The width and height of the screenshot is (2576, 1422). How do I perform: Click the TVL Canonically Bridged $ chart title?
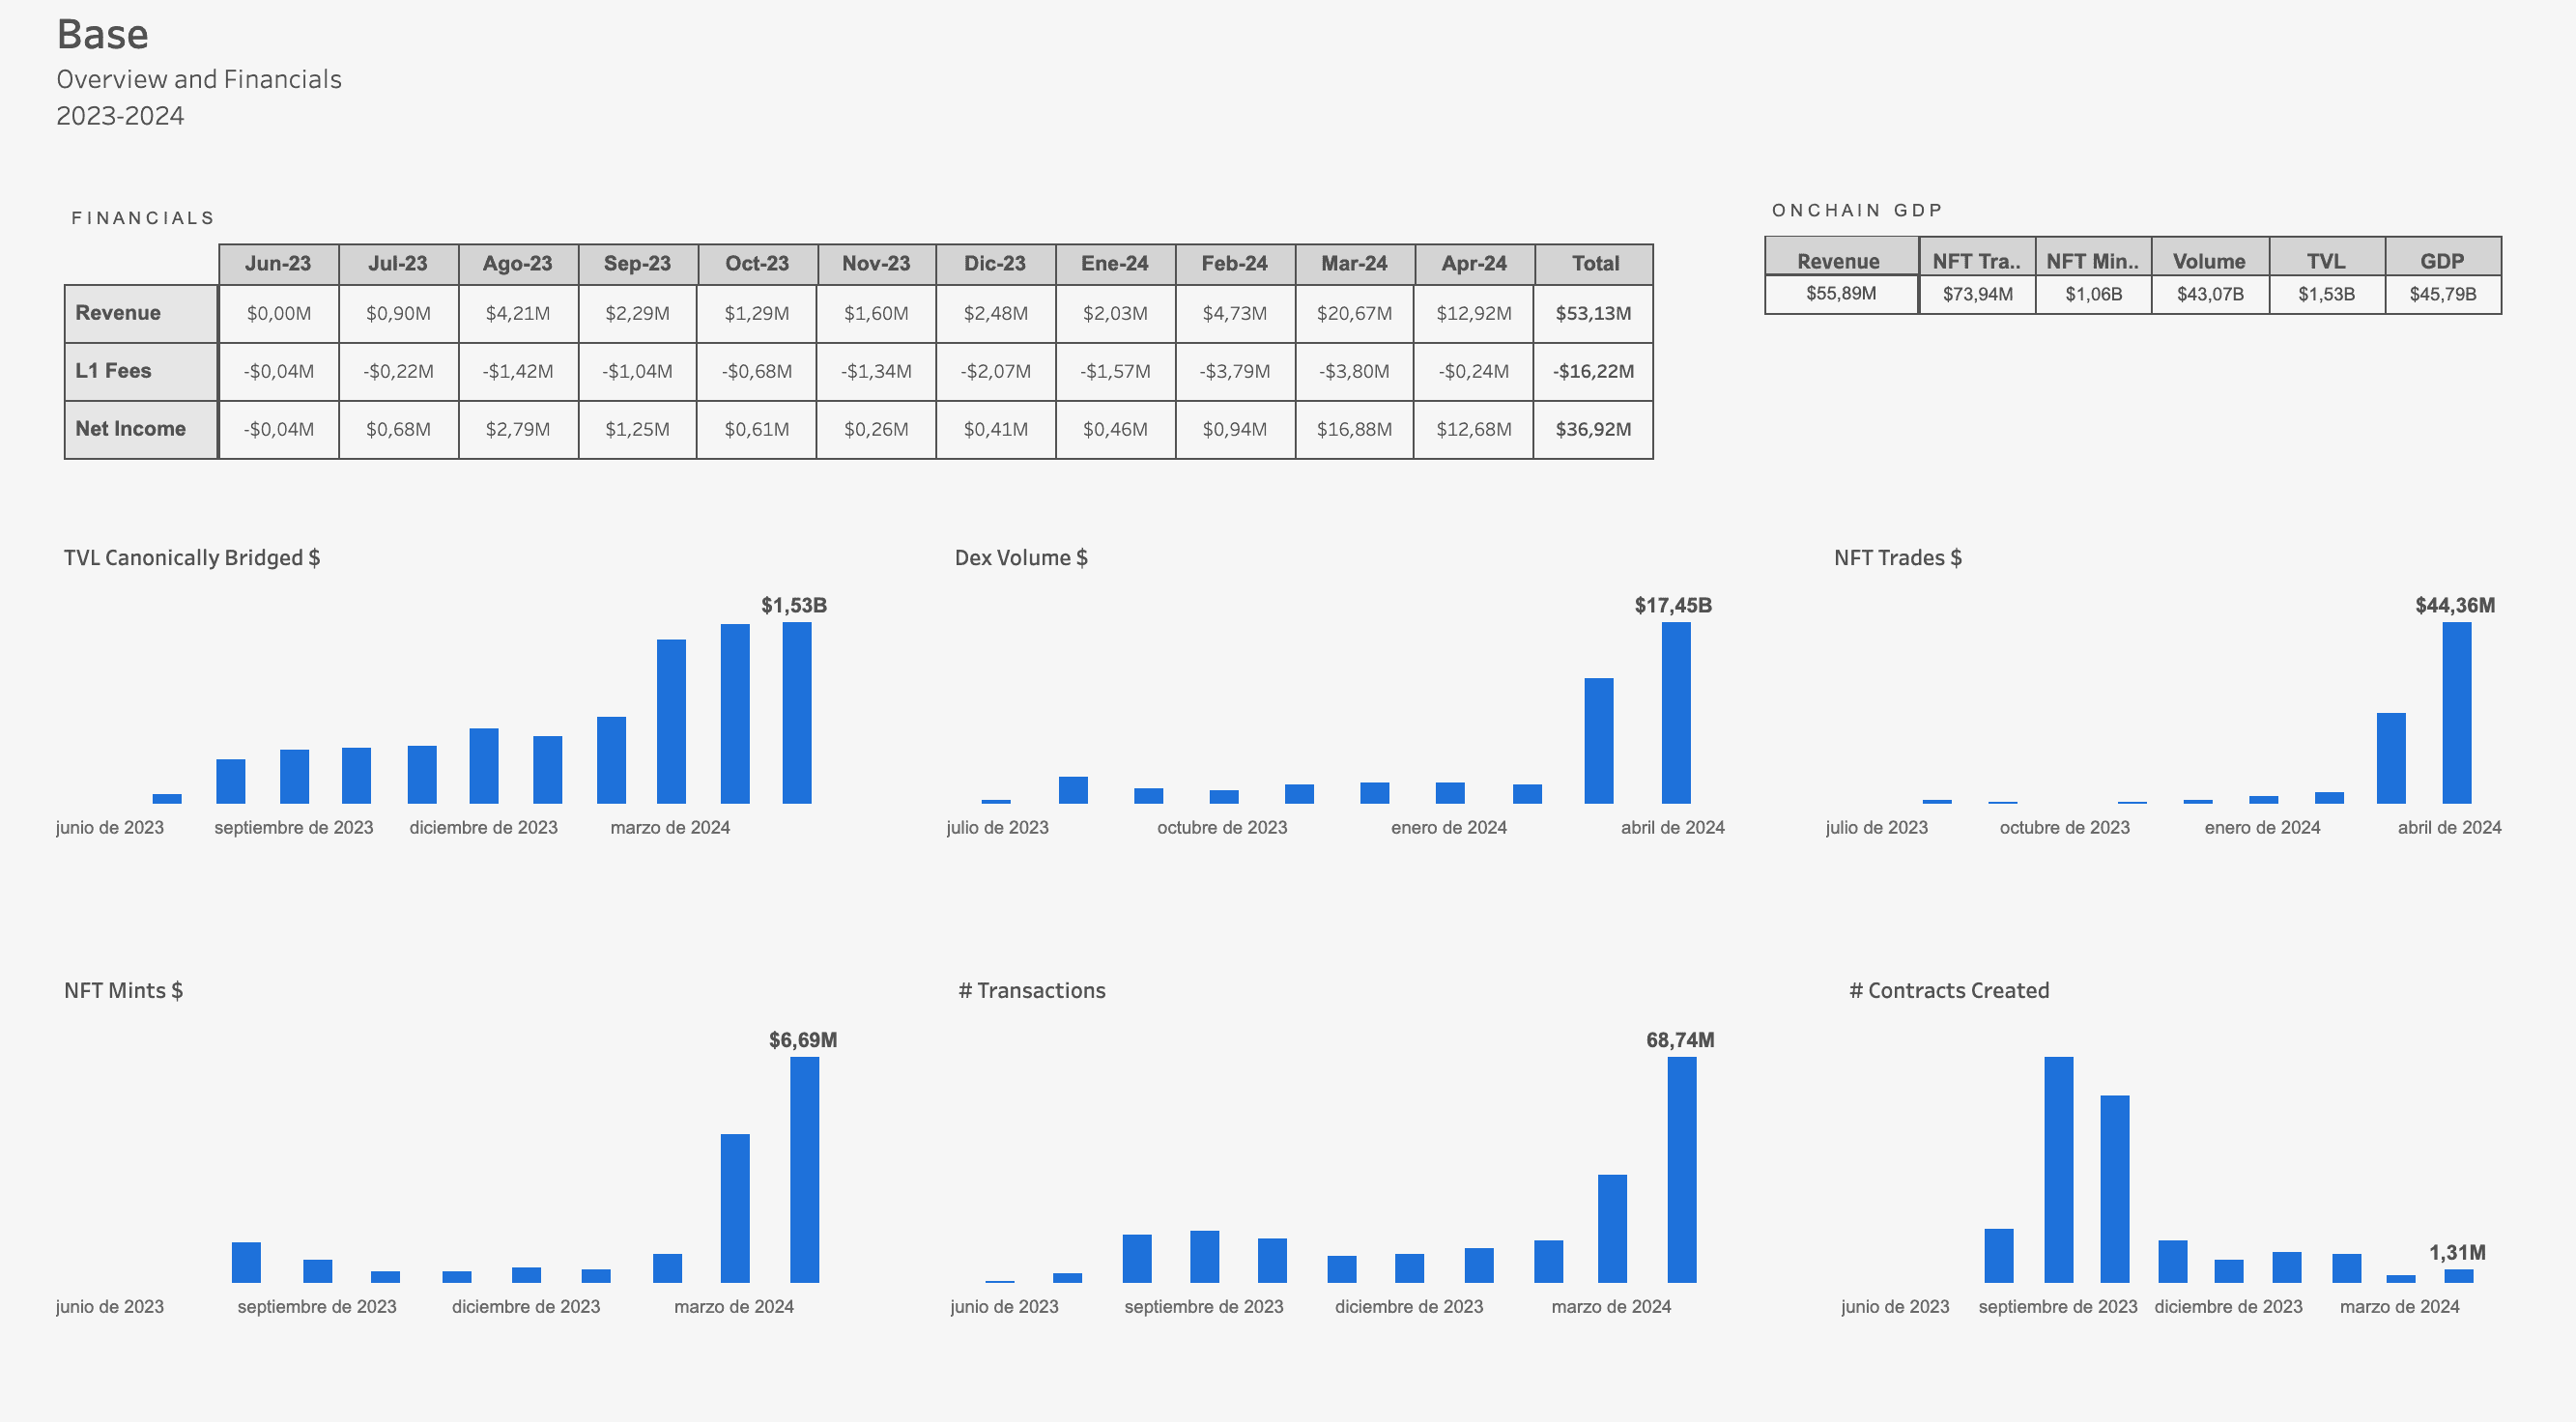(192, 558)
